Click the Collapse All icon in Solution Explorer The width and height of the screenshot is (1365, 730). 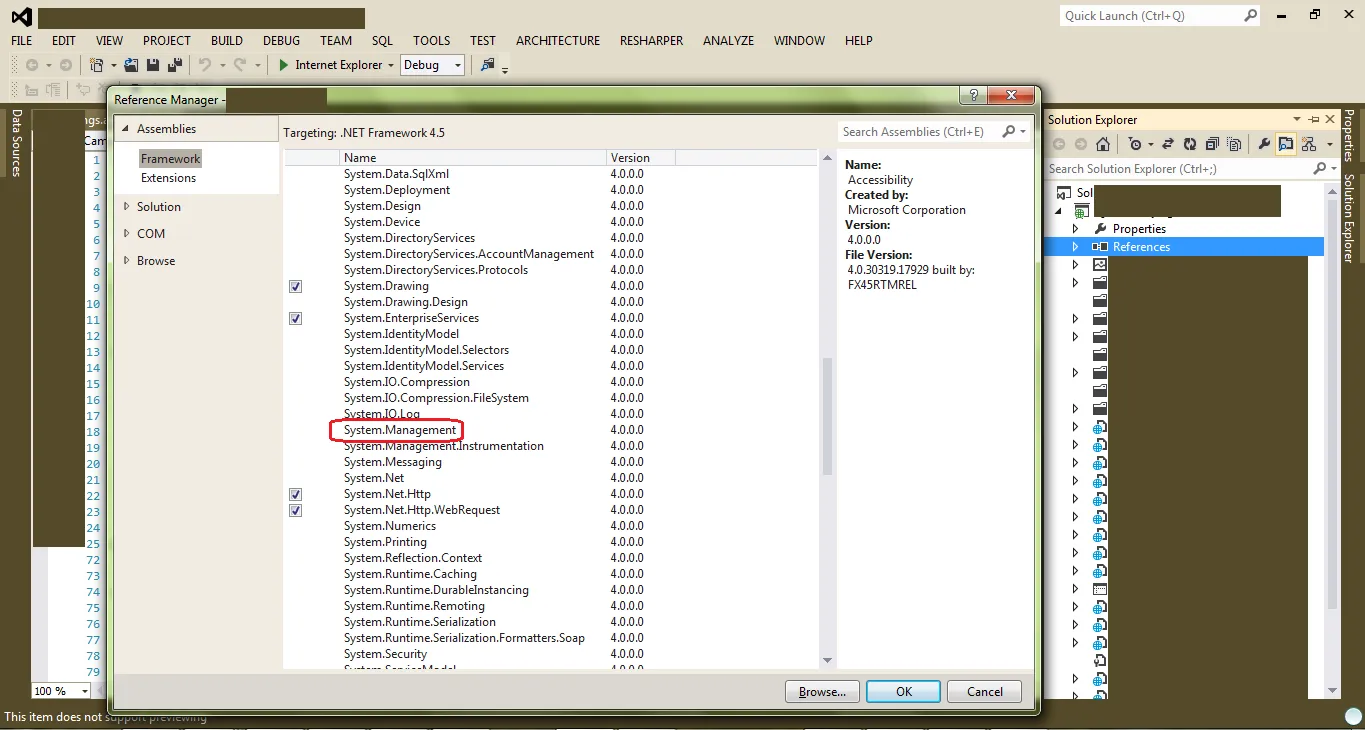(1212, 144)
